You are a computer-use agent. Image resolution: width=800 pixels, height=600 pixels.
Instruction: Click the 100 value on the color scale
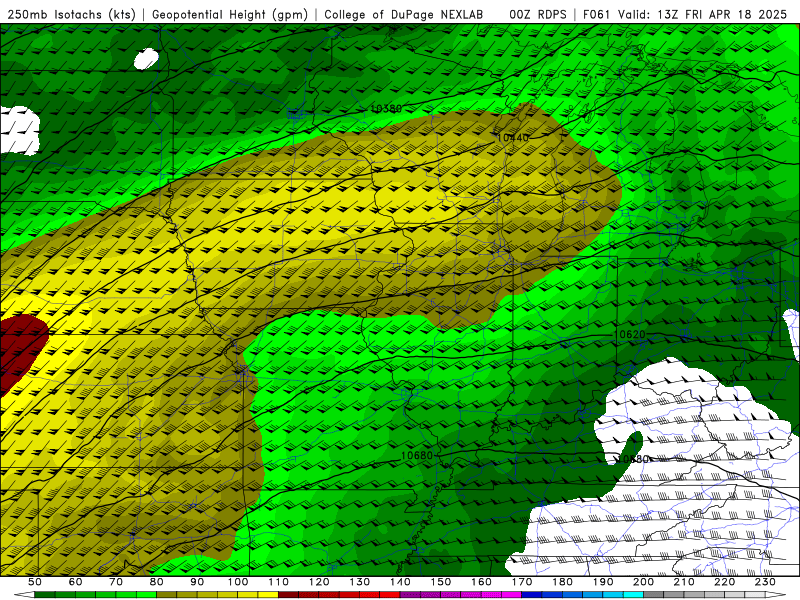238,582
